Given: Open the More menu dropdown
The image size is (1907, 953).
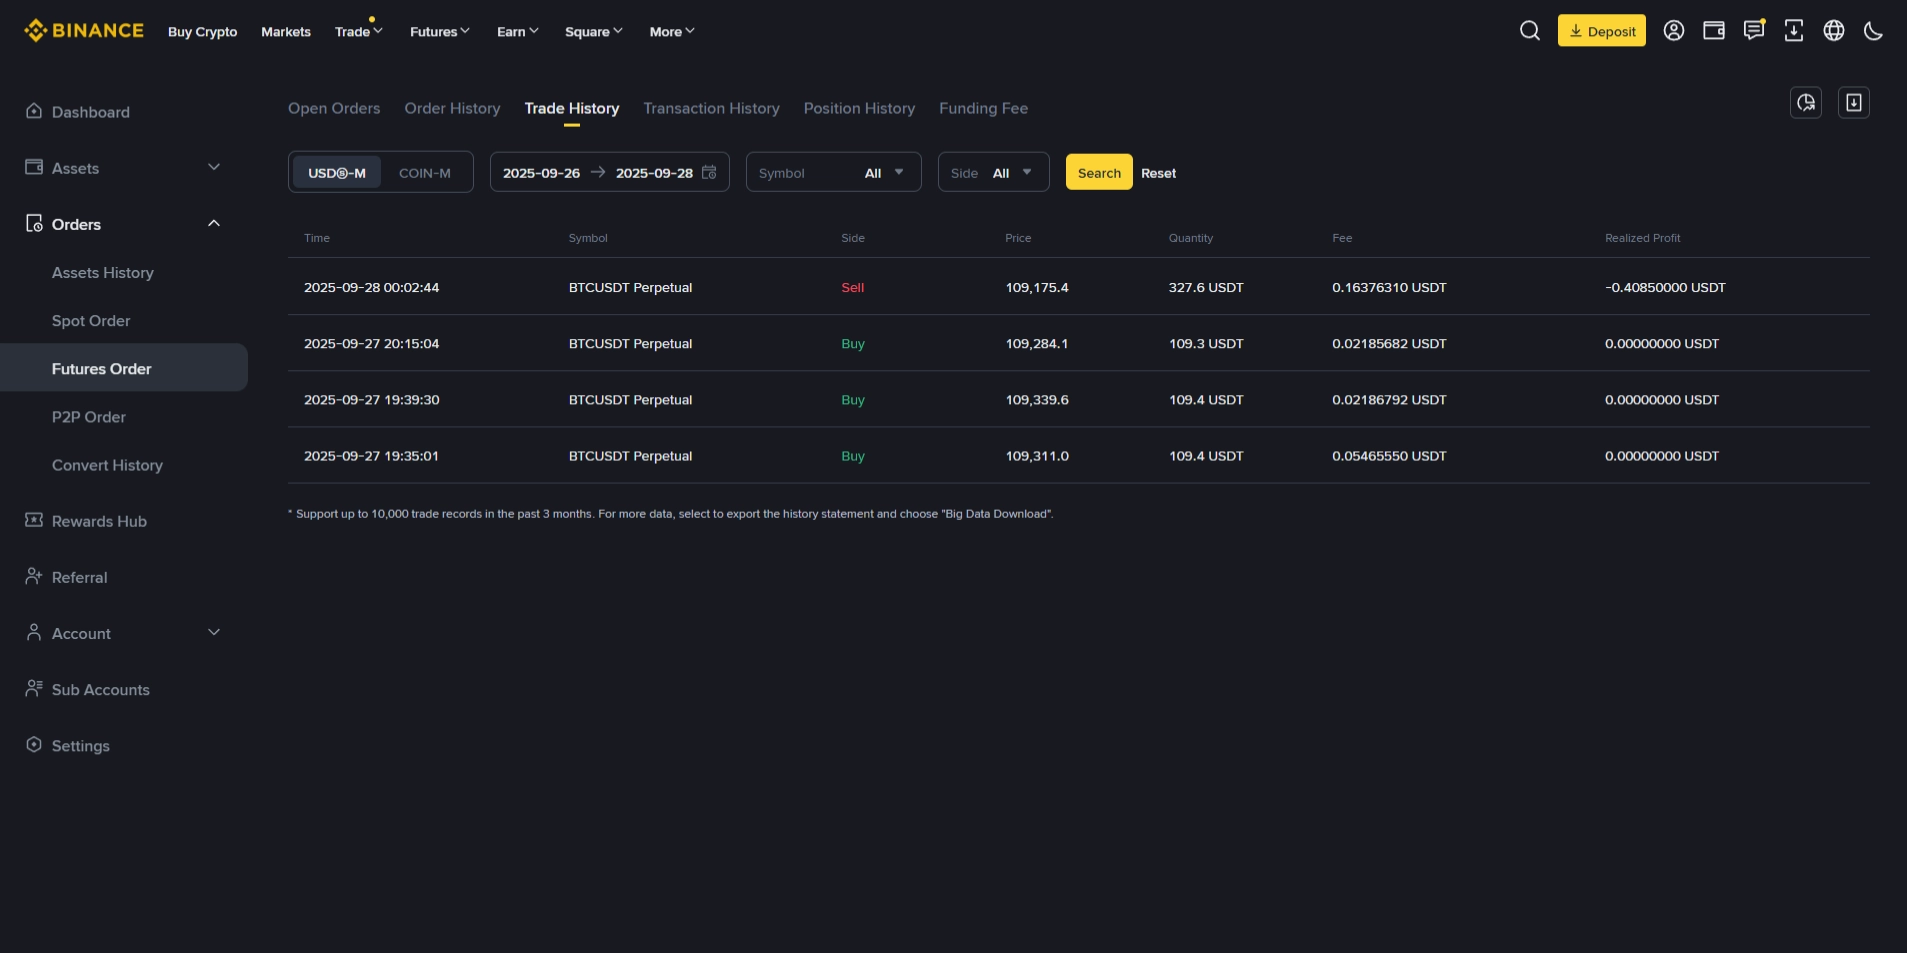Looking at the screenshot, I should (672, 31).
